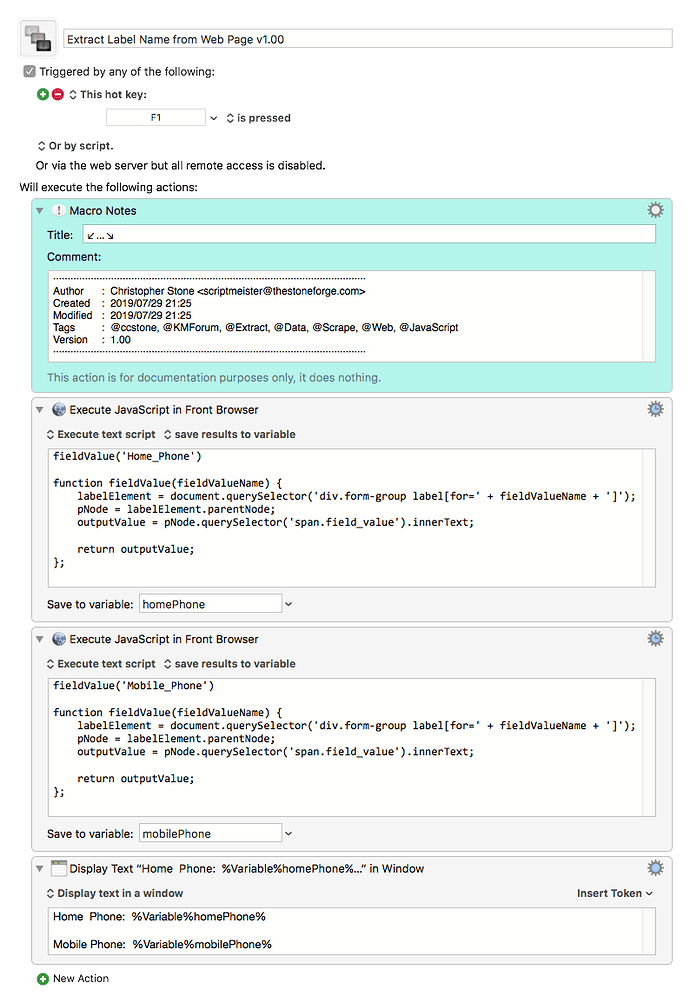Collapse the Display Text action
The height and width of the screenshot is (1002, 690).
pyautogui.click(x=40, y=868)
